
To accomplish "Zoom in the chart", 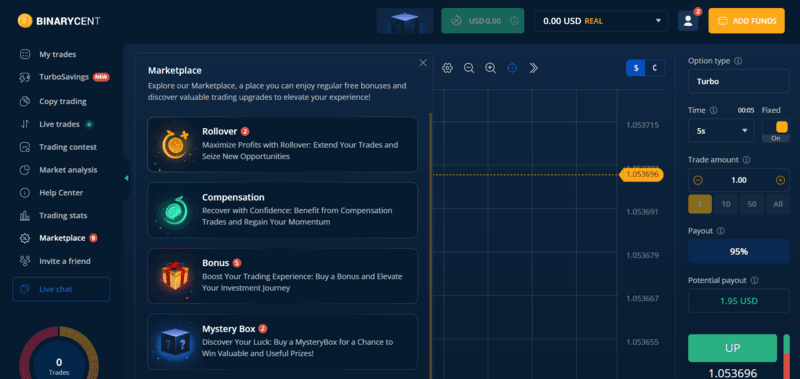I will 490,68.
